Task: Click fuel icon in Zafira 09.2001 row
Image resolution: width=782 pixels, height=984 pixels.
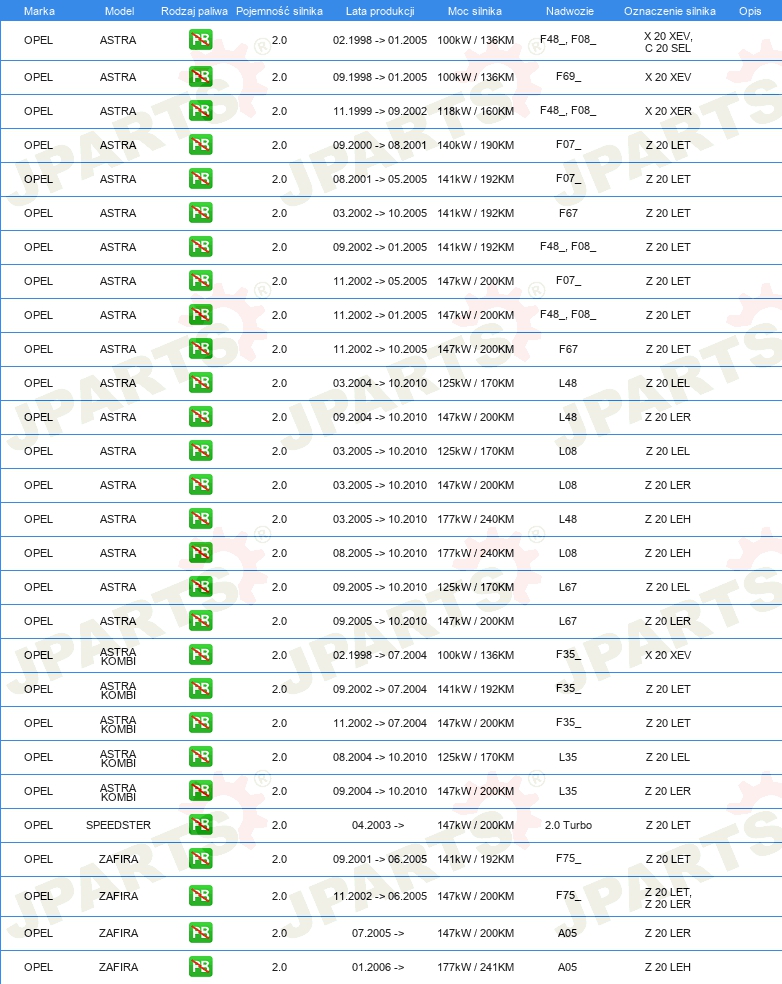Action: [x=201, y=858]
